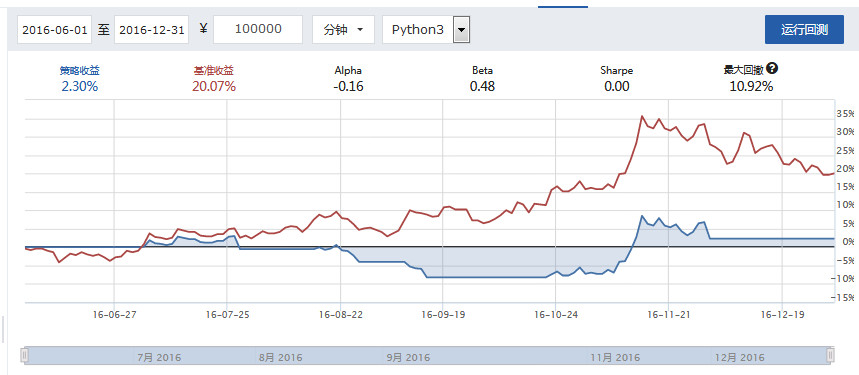Click the 16-06-27 x-axis date label
This screenshot has width=859, height=375.
coord(114,315)
